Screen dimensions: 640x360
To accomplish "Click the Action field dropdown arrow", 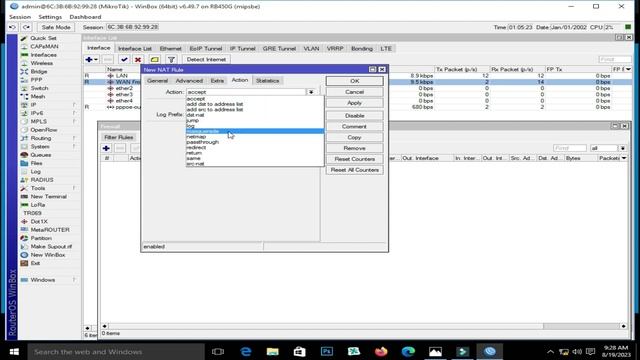I will [311, 92].
